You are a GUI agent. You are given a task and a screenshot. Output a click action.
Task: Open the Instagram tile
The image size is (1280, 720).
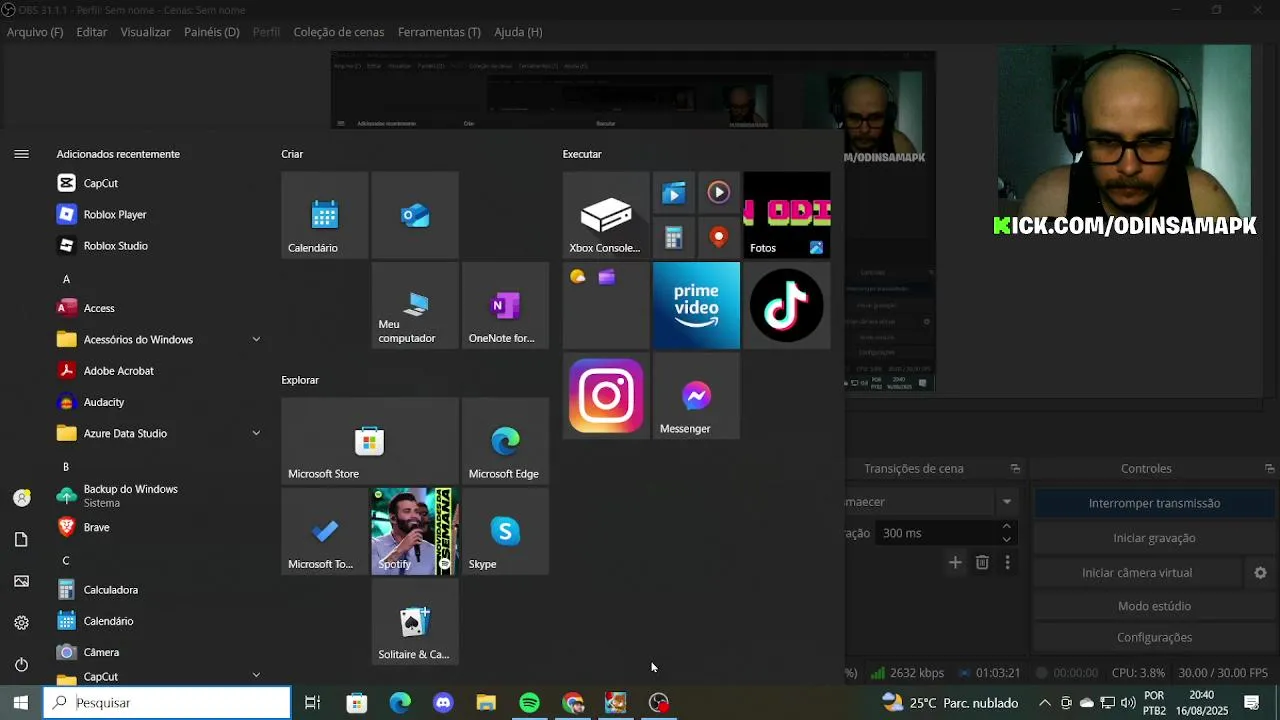[x=606, y=396]
